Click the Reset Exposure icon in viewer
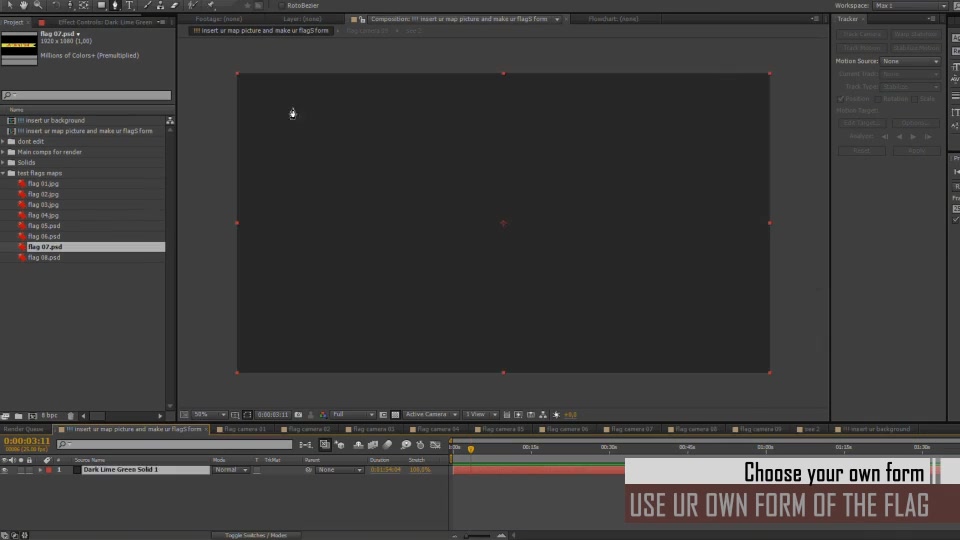The image size is (960, 540). click(x=556, y=414)
